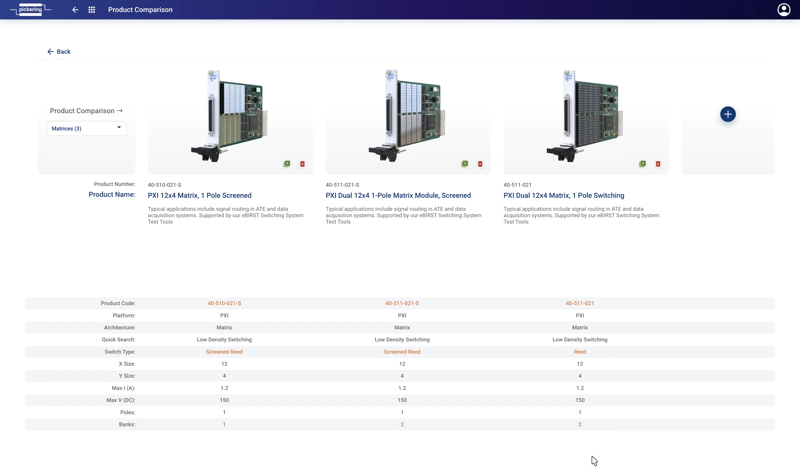Click green add icon on 40-510-021-S card

coord(287,164)
